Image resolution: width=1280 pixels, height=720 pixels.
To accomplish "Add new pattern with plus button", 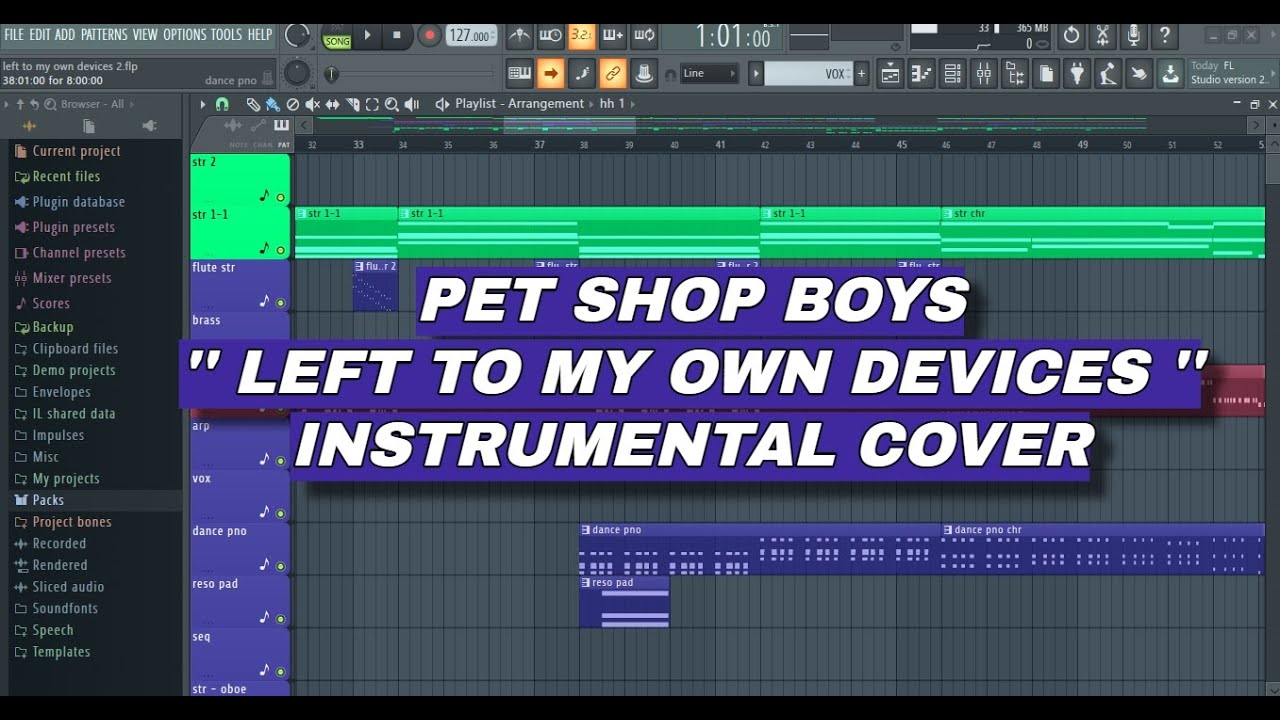I will click(x=861, y=74).
